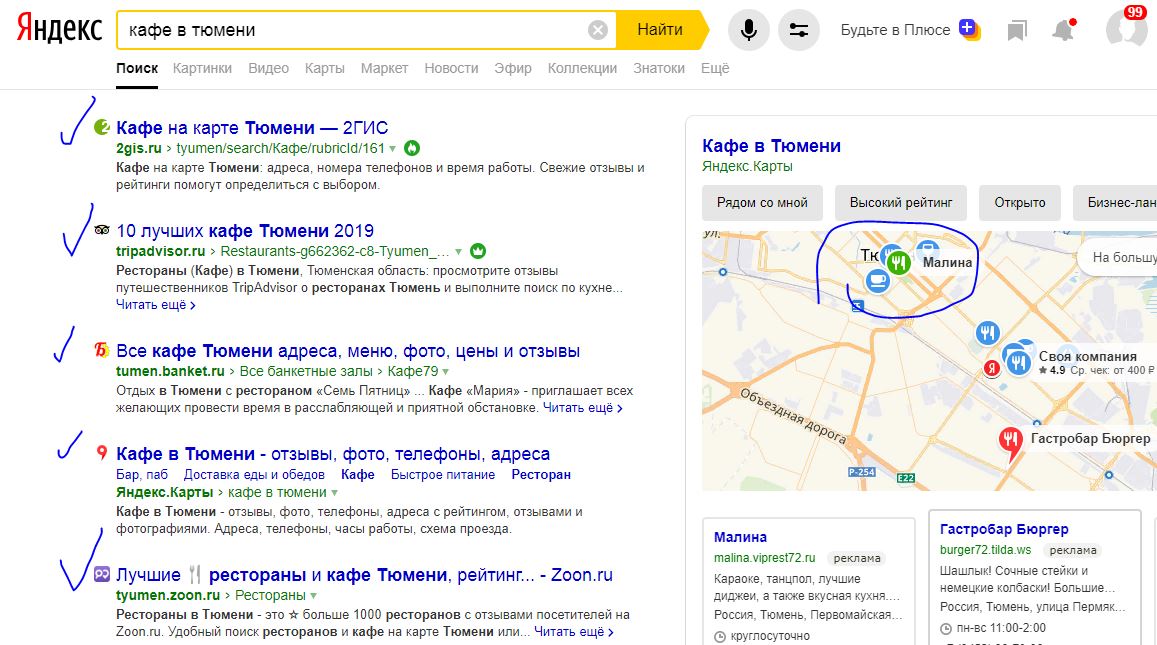Open 'Все кафе Тюмени адреса, меню' result

(x=348, y=351)
